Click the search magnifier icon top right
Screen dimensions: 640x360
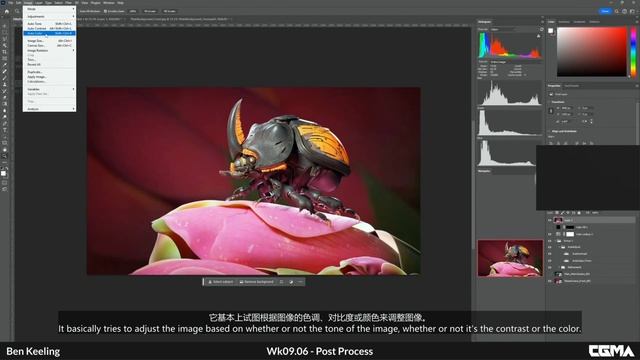click(x=616, y=11)
